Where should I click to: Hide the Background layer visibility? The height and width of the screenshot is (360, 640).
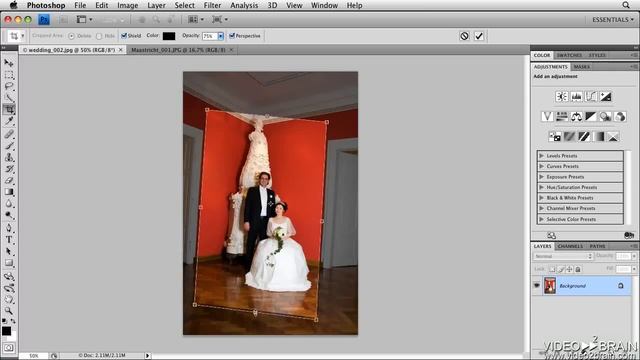(537, 286)
